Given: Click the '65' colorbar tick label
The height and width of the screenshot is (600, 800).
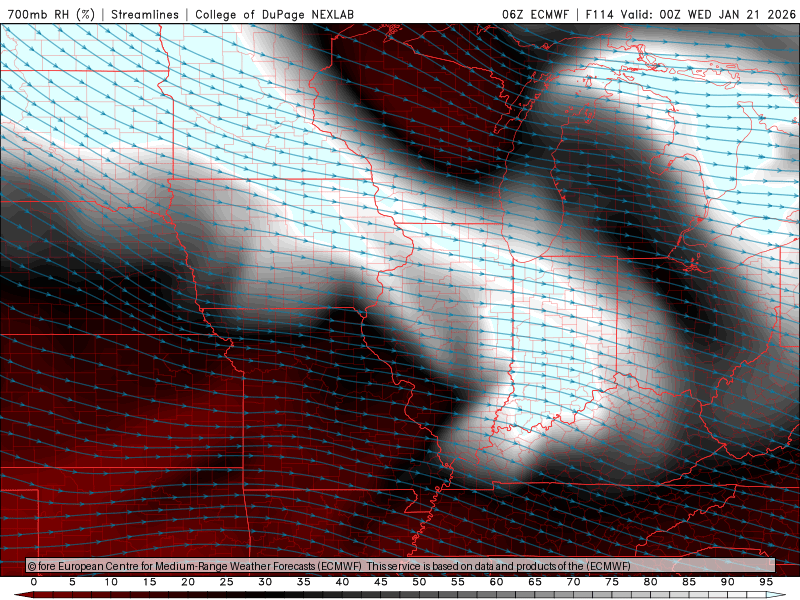Looking at the screenshot, I should pyautogui.click(x=535, y=582).
